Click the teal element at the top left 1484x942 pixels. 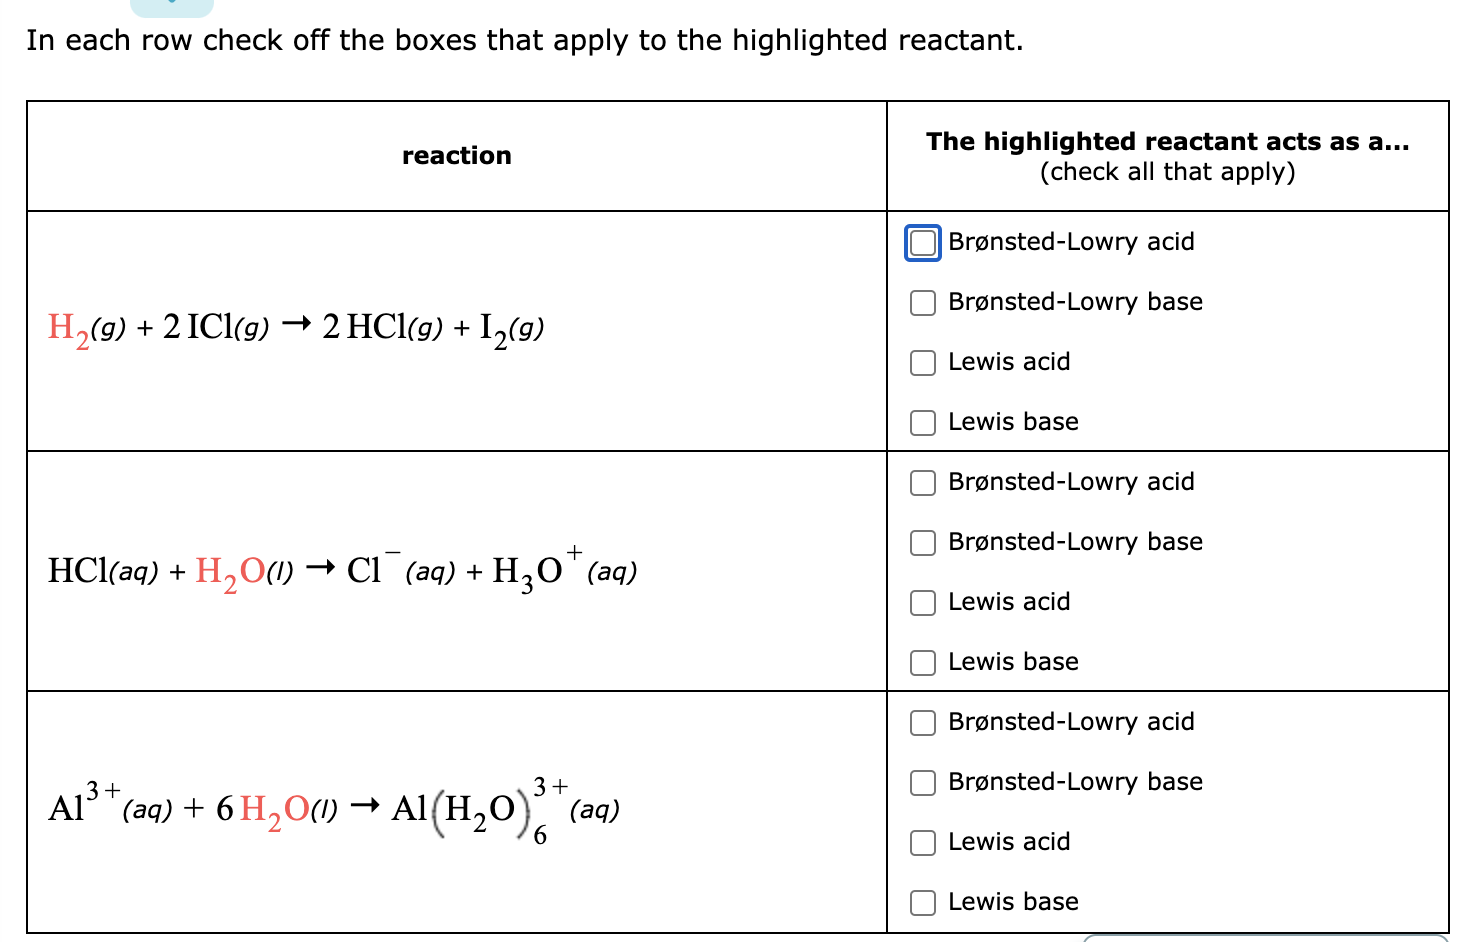coord(170,6)
